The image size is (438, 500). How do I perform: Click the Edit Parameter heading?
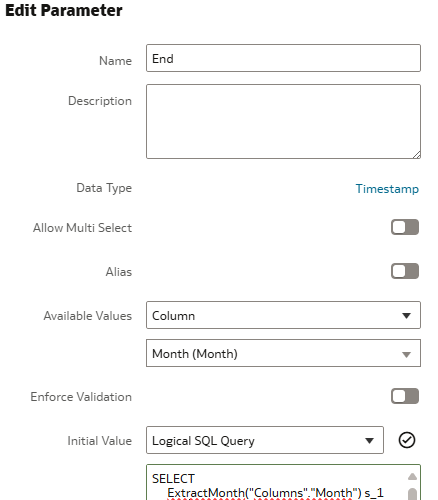(64, 10)
